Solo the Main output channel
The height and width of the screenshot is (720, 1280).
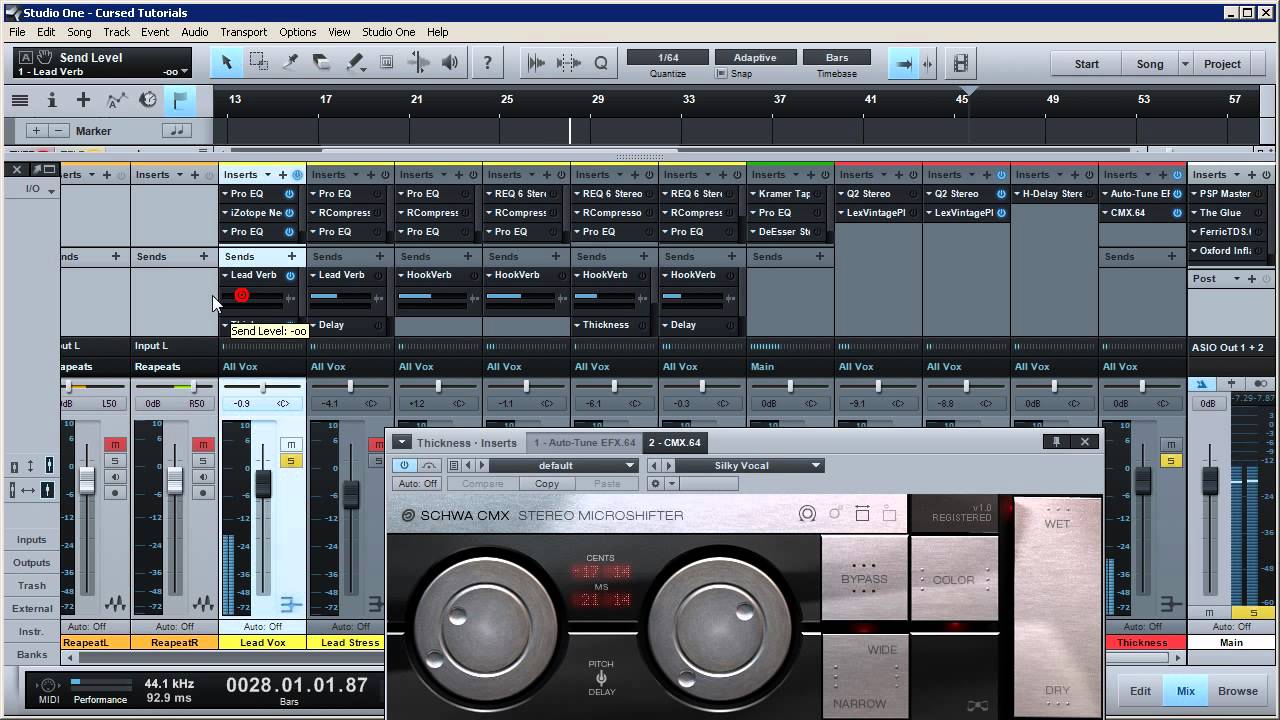(x=1253, y=612)
